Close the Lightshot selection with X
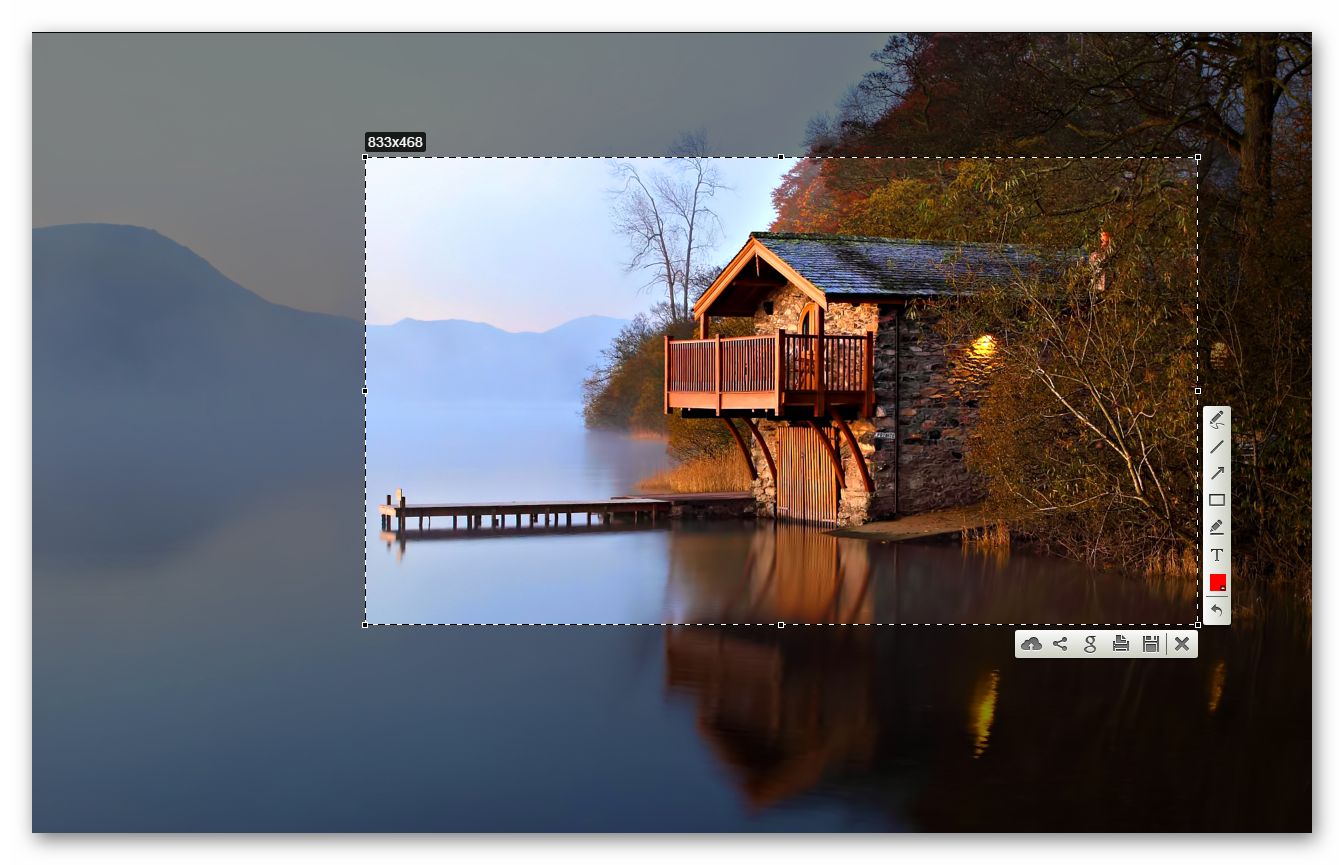This screenshot has width=1344, height=865. click(1182, 644)
